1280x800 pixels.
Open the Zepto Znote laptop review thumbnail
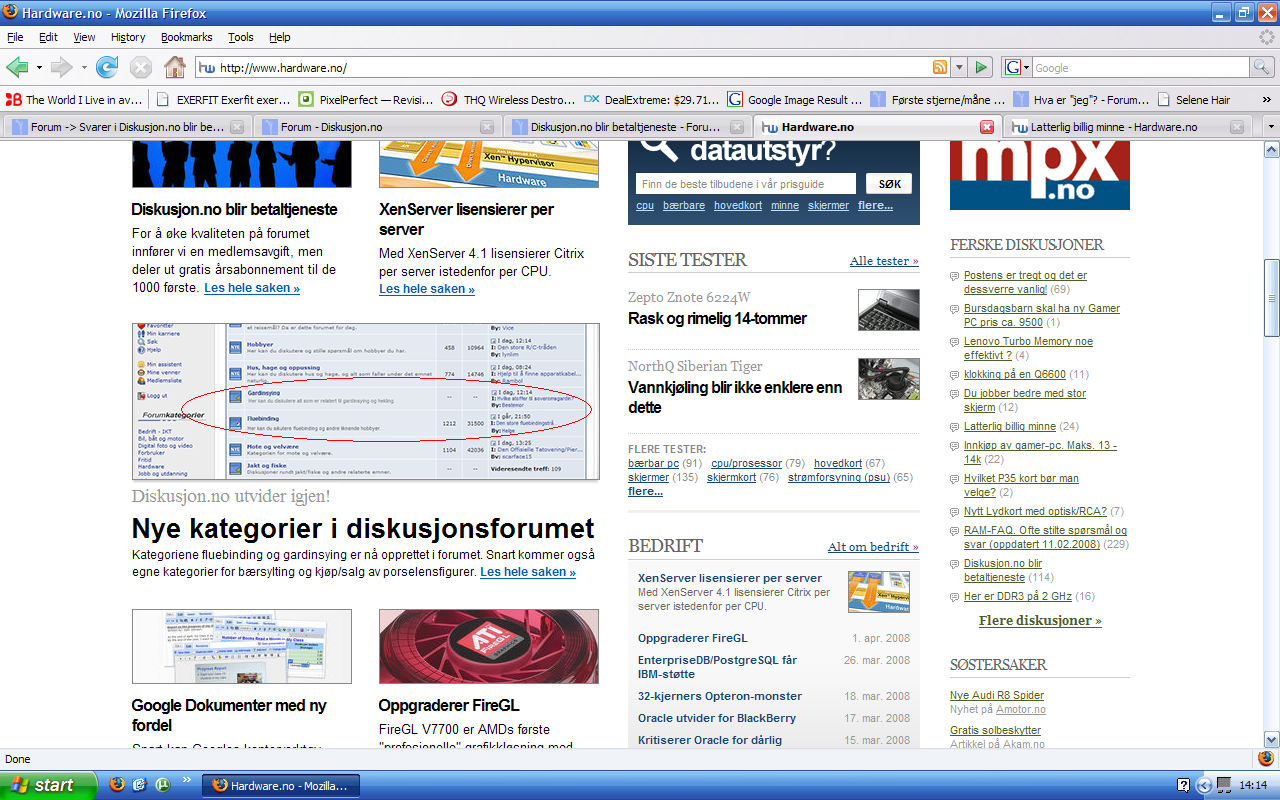point(888,310)
